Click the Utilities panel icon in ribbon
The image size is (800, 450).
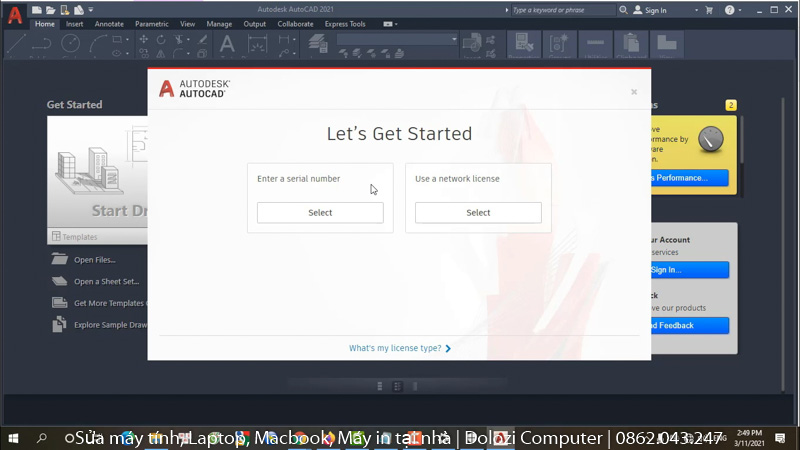(595, 44)
